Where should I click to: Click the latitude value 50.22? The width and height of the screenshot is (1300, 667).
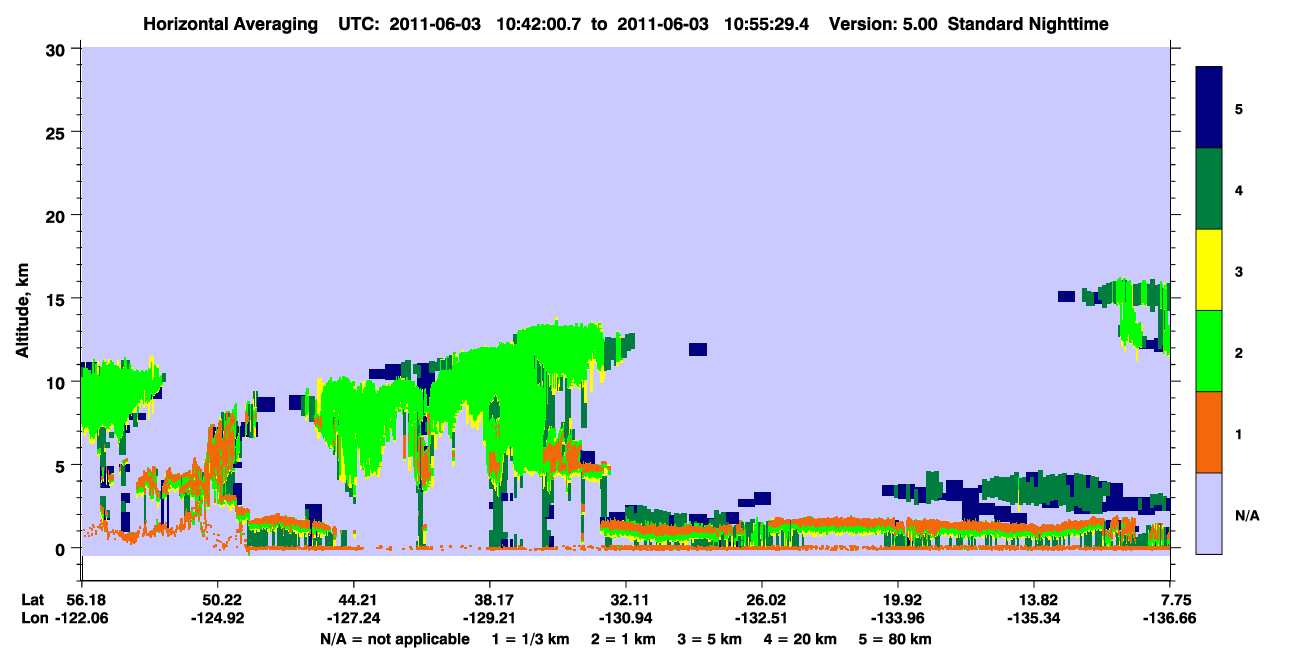click(218, 600)
